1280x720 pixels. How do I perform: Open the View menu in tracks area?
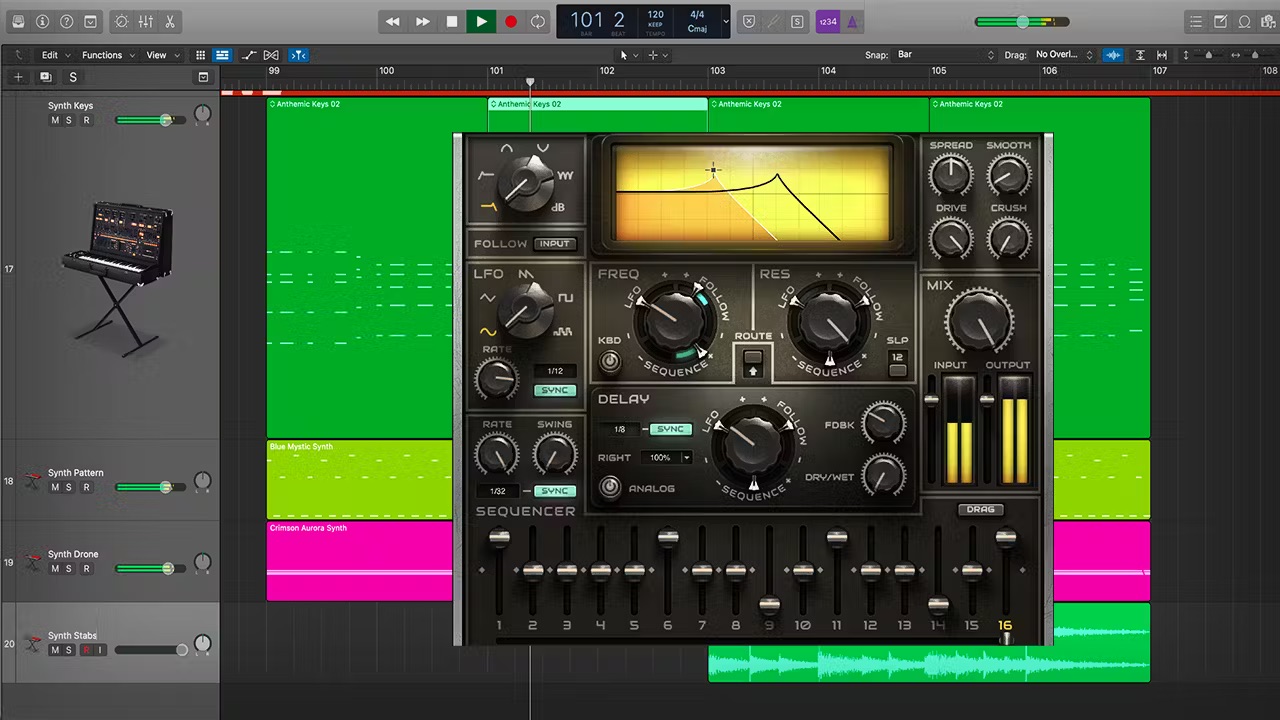coord(162,55)
